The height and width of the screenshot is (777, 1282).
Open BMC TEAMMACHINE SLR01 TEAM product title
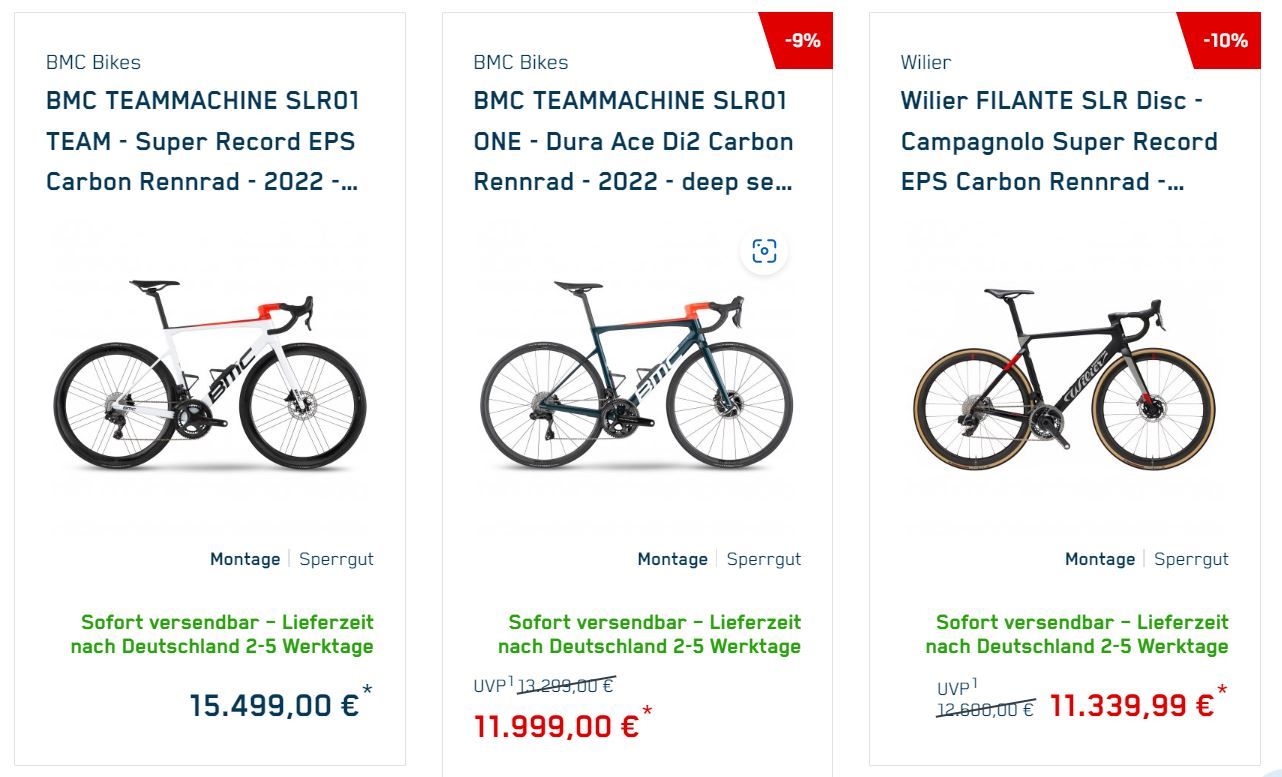pos(202,141)
